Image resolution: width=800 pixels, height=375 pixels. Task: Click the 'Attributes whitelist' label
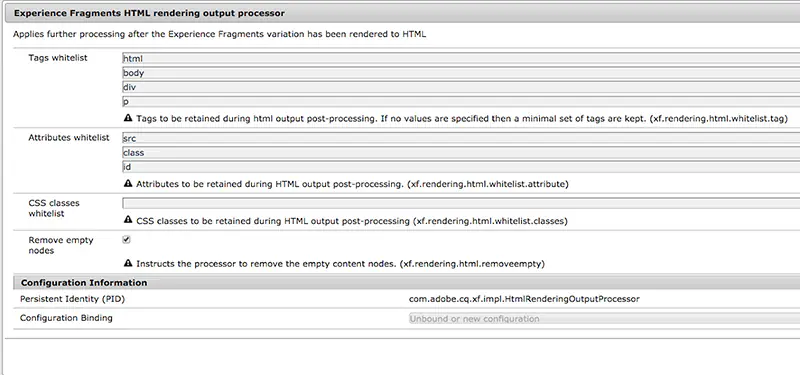click(69, 137)
